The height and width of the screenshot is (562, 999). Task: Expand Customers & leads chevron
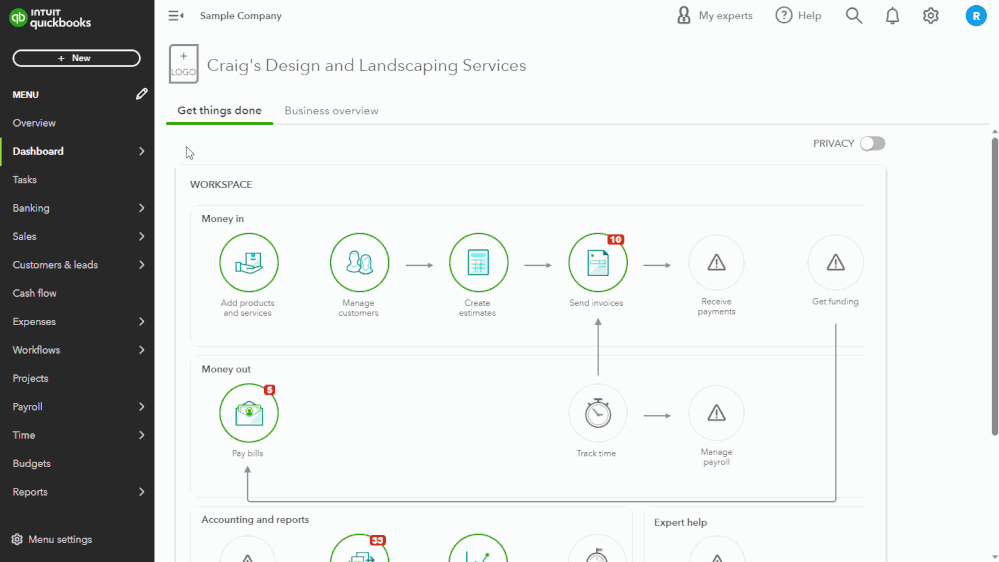(141, 264)
